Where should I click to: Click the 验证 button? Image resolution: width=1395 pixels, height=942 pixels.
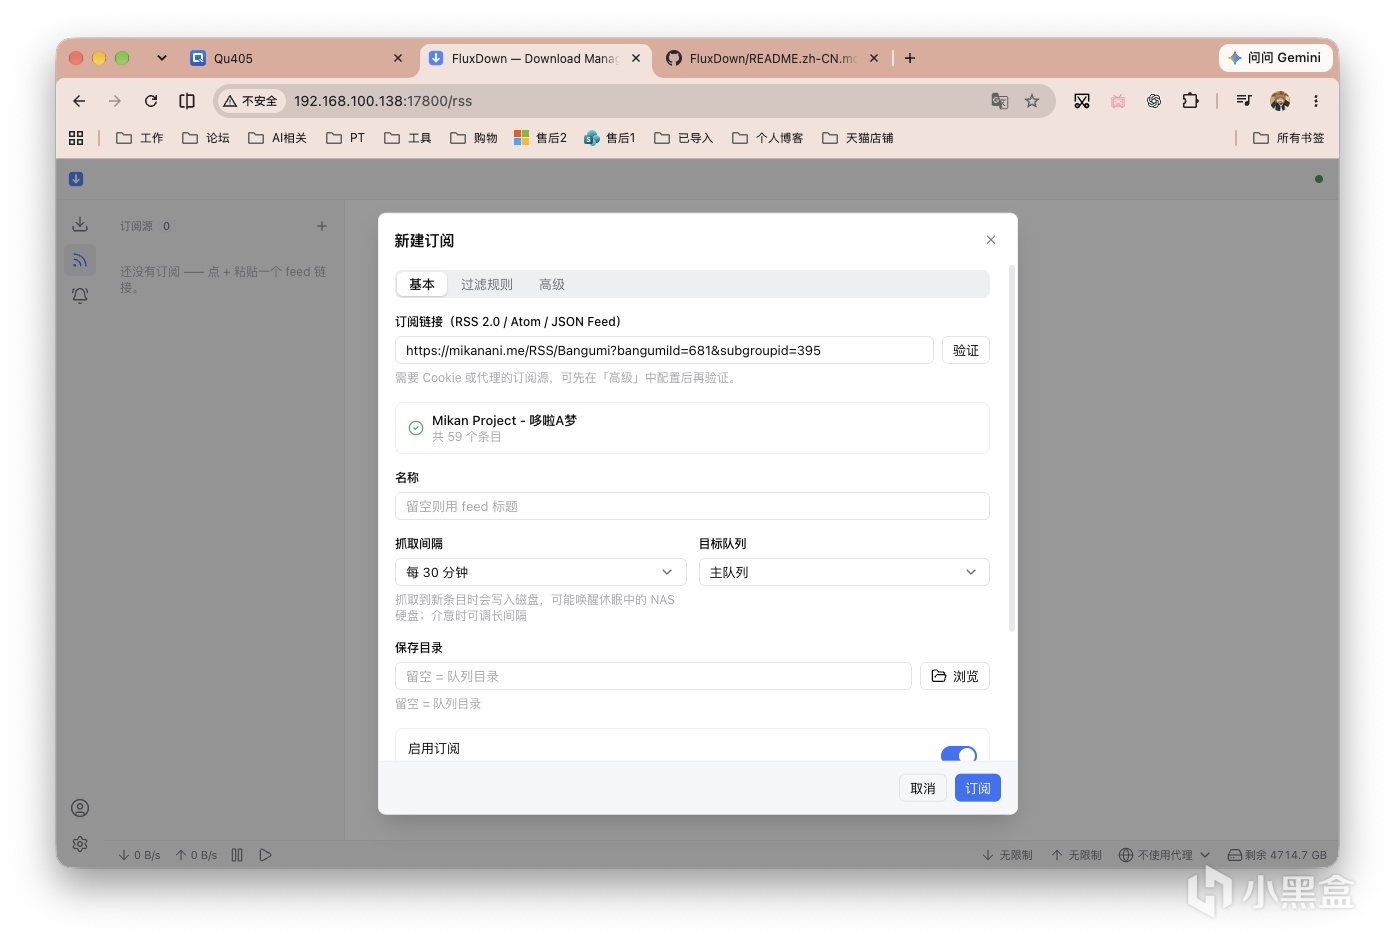[x=966, y=350]
